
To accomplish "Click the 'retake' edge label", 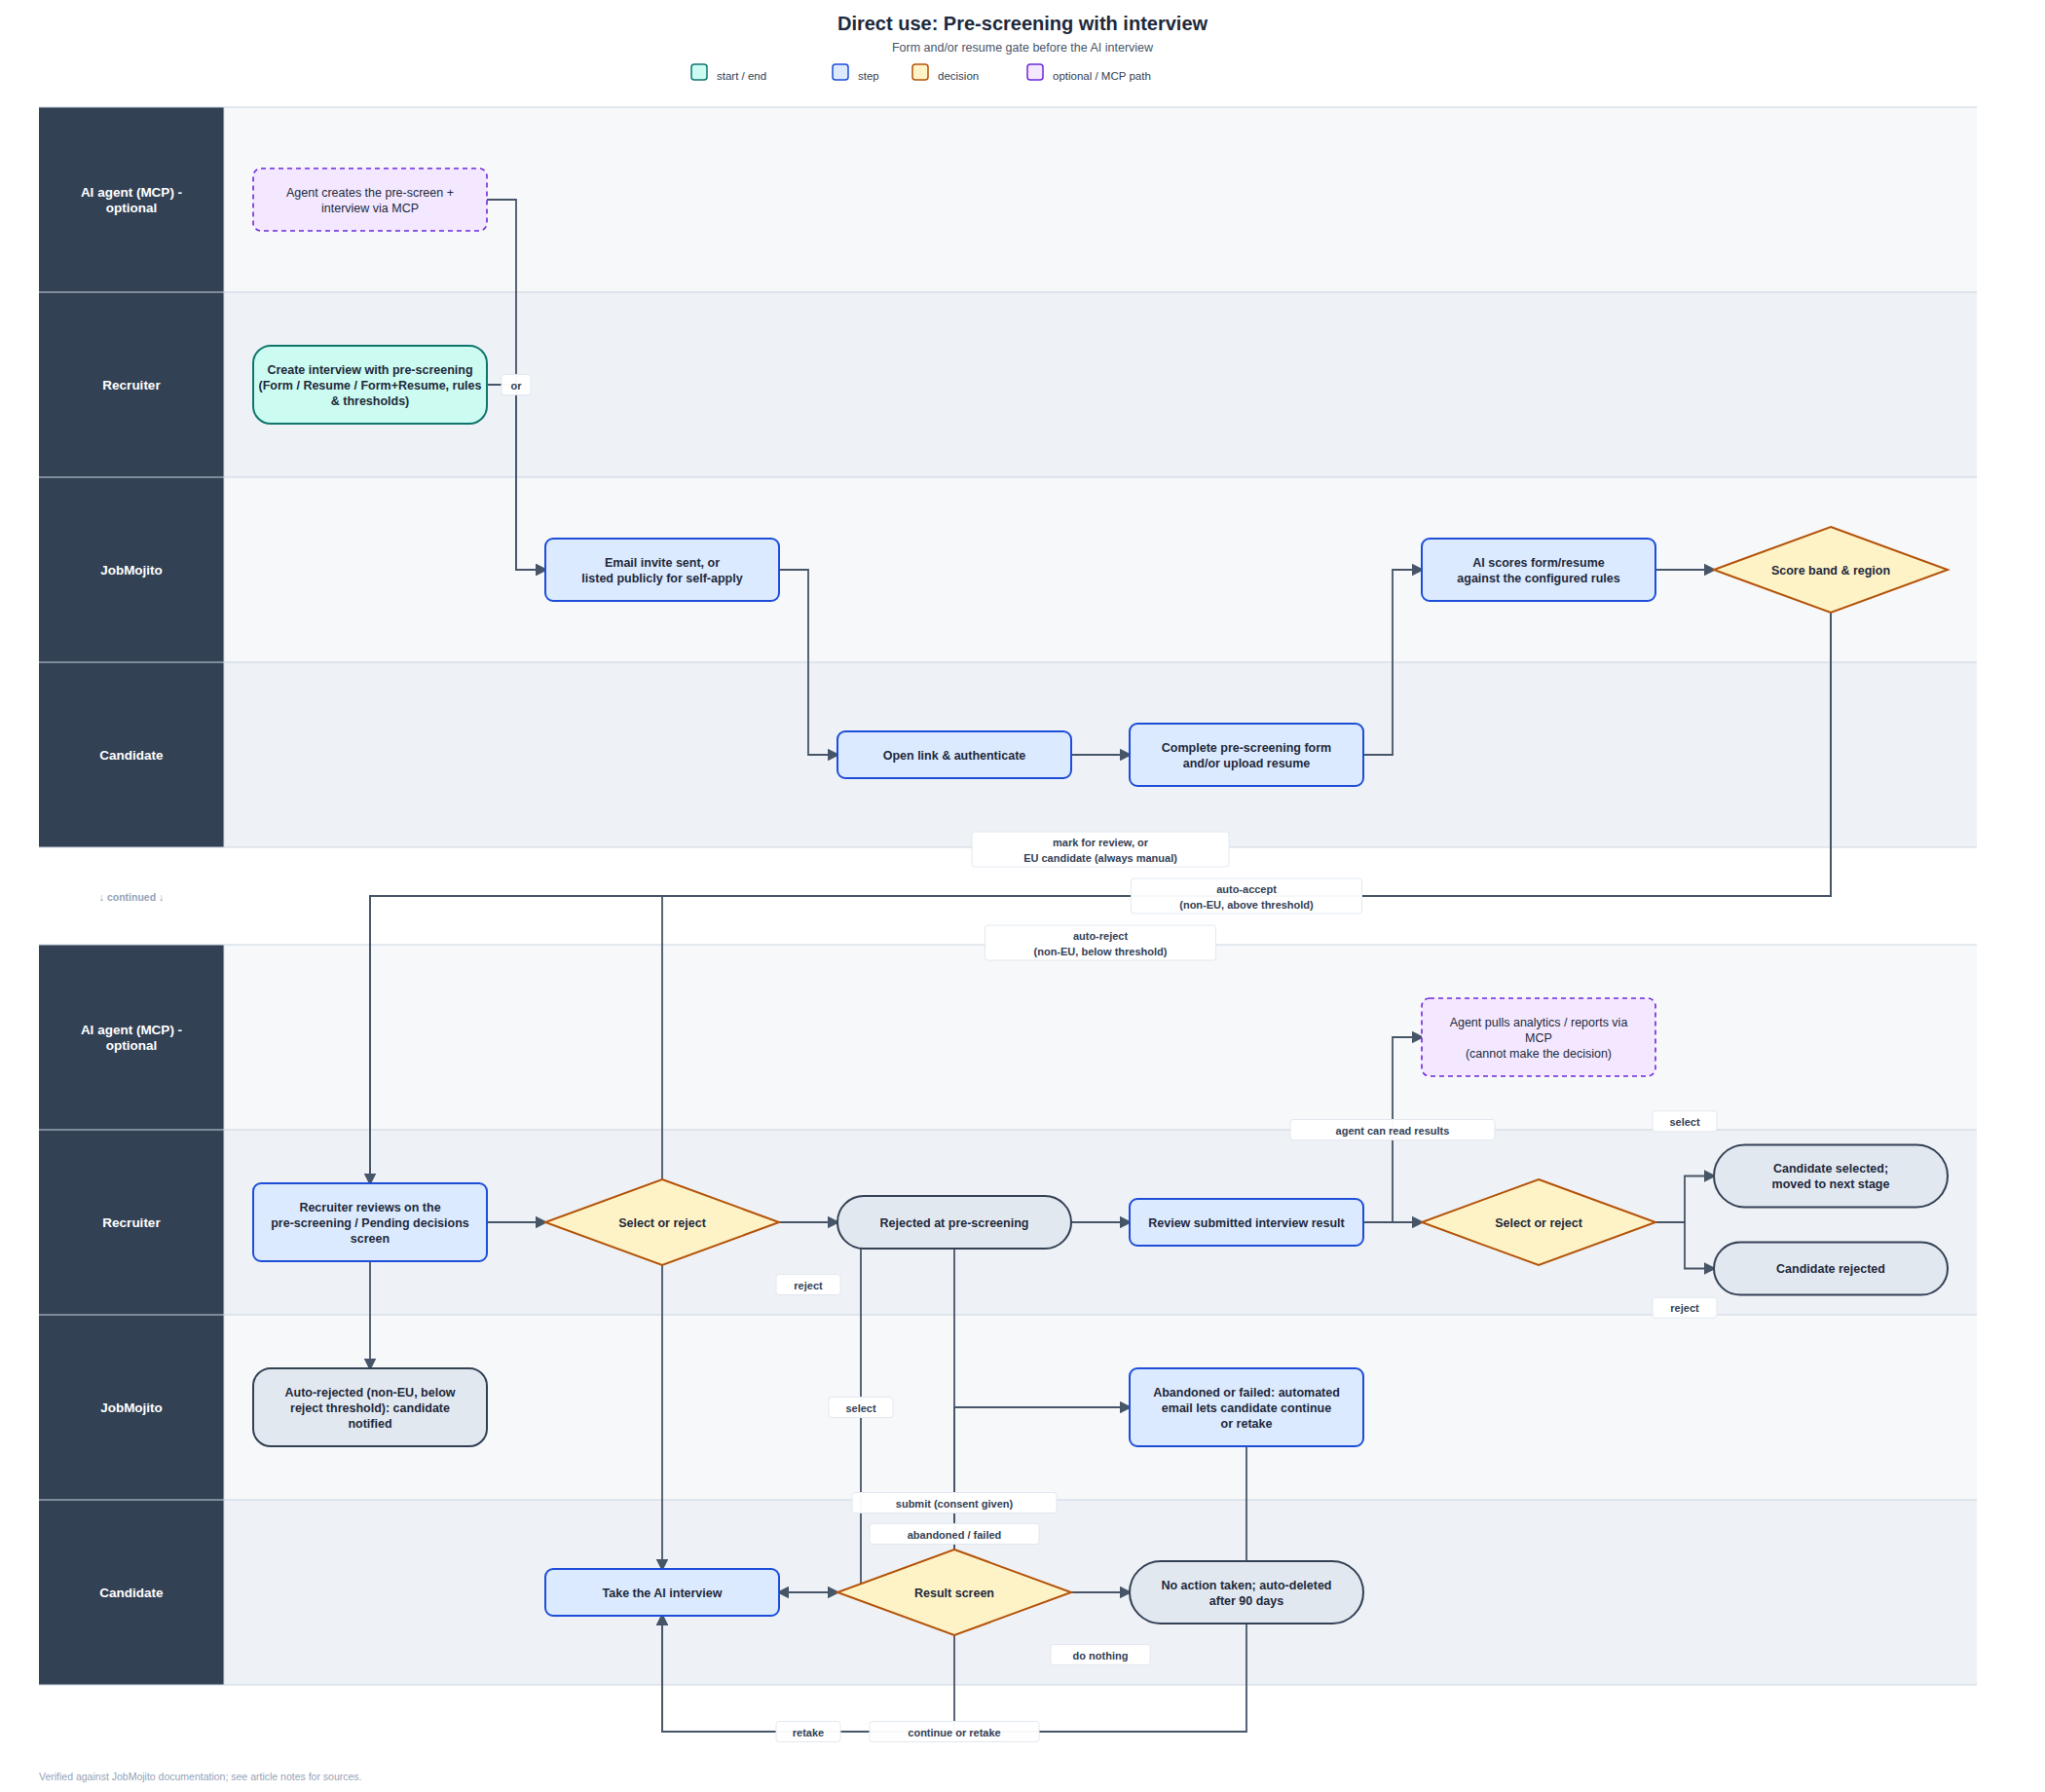I will 808,1732.
